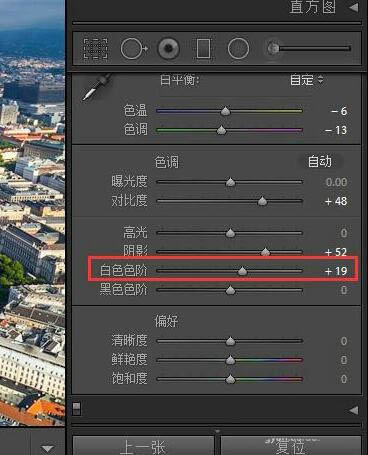Select the Spot Removal tool
Image resolution: width=368 pixels, height=455 pixels.
coord(134,49)
